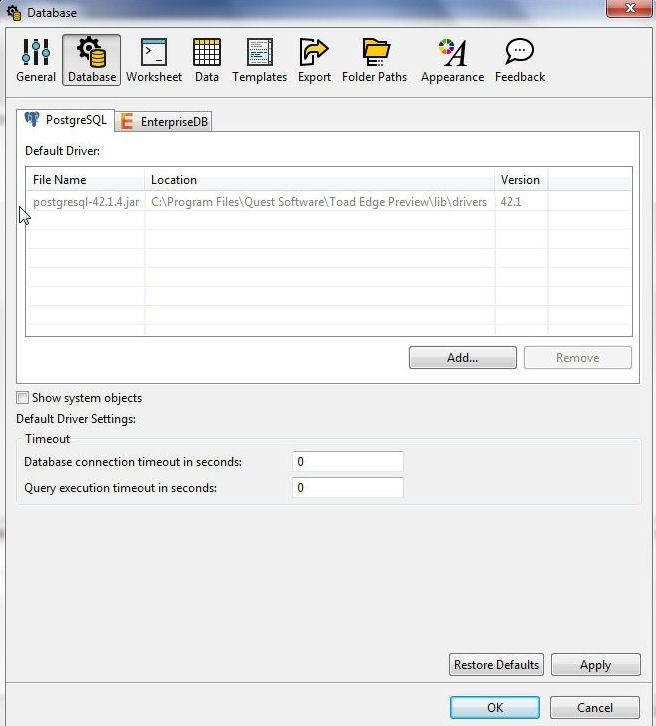Close the Database dialog window
The width and height of the screenshot is (656, 726).
(629, 8)
